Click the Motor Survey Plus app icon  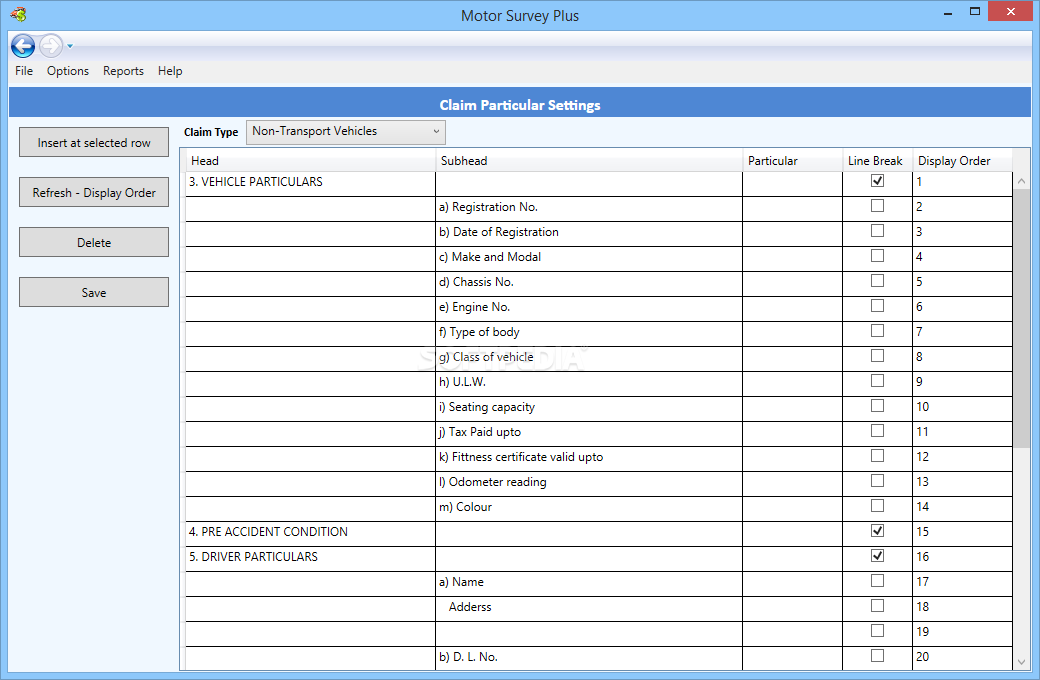19,13
